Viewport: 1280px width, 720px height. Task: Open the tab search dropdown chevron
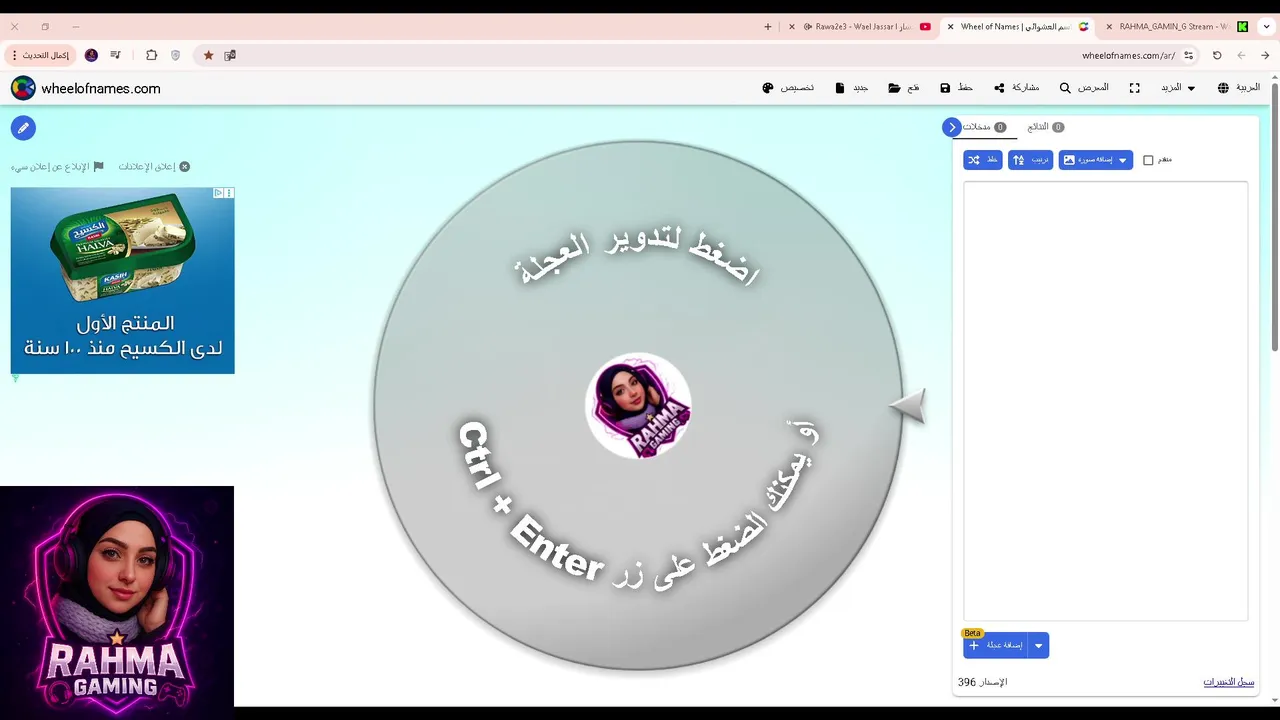tap(1266, 27)
